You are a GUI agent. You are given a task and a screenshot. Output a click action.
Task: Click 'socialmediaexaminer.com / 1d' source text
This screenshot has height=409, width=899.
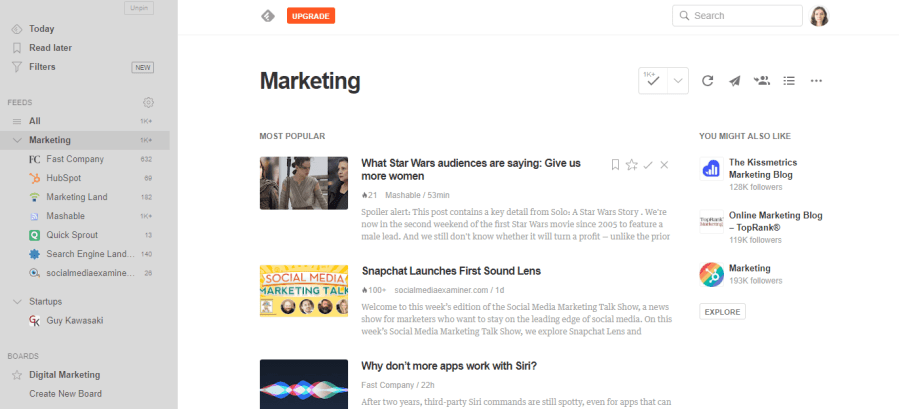(450, 290)
